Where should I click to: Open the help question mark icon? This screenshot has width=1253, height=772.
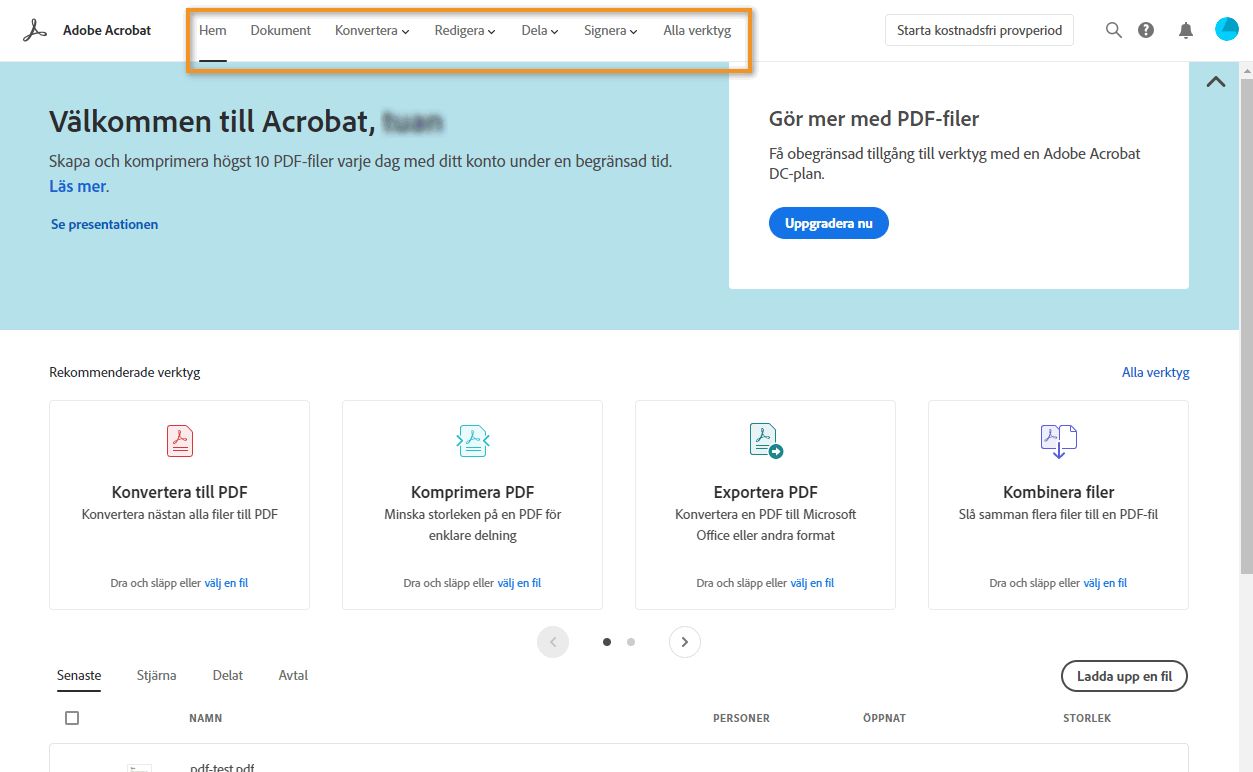tap(1146, 30)
